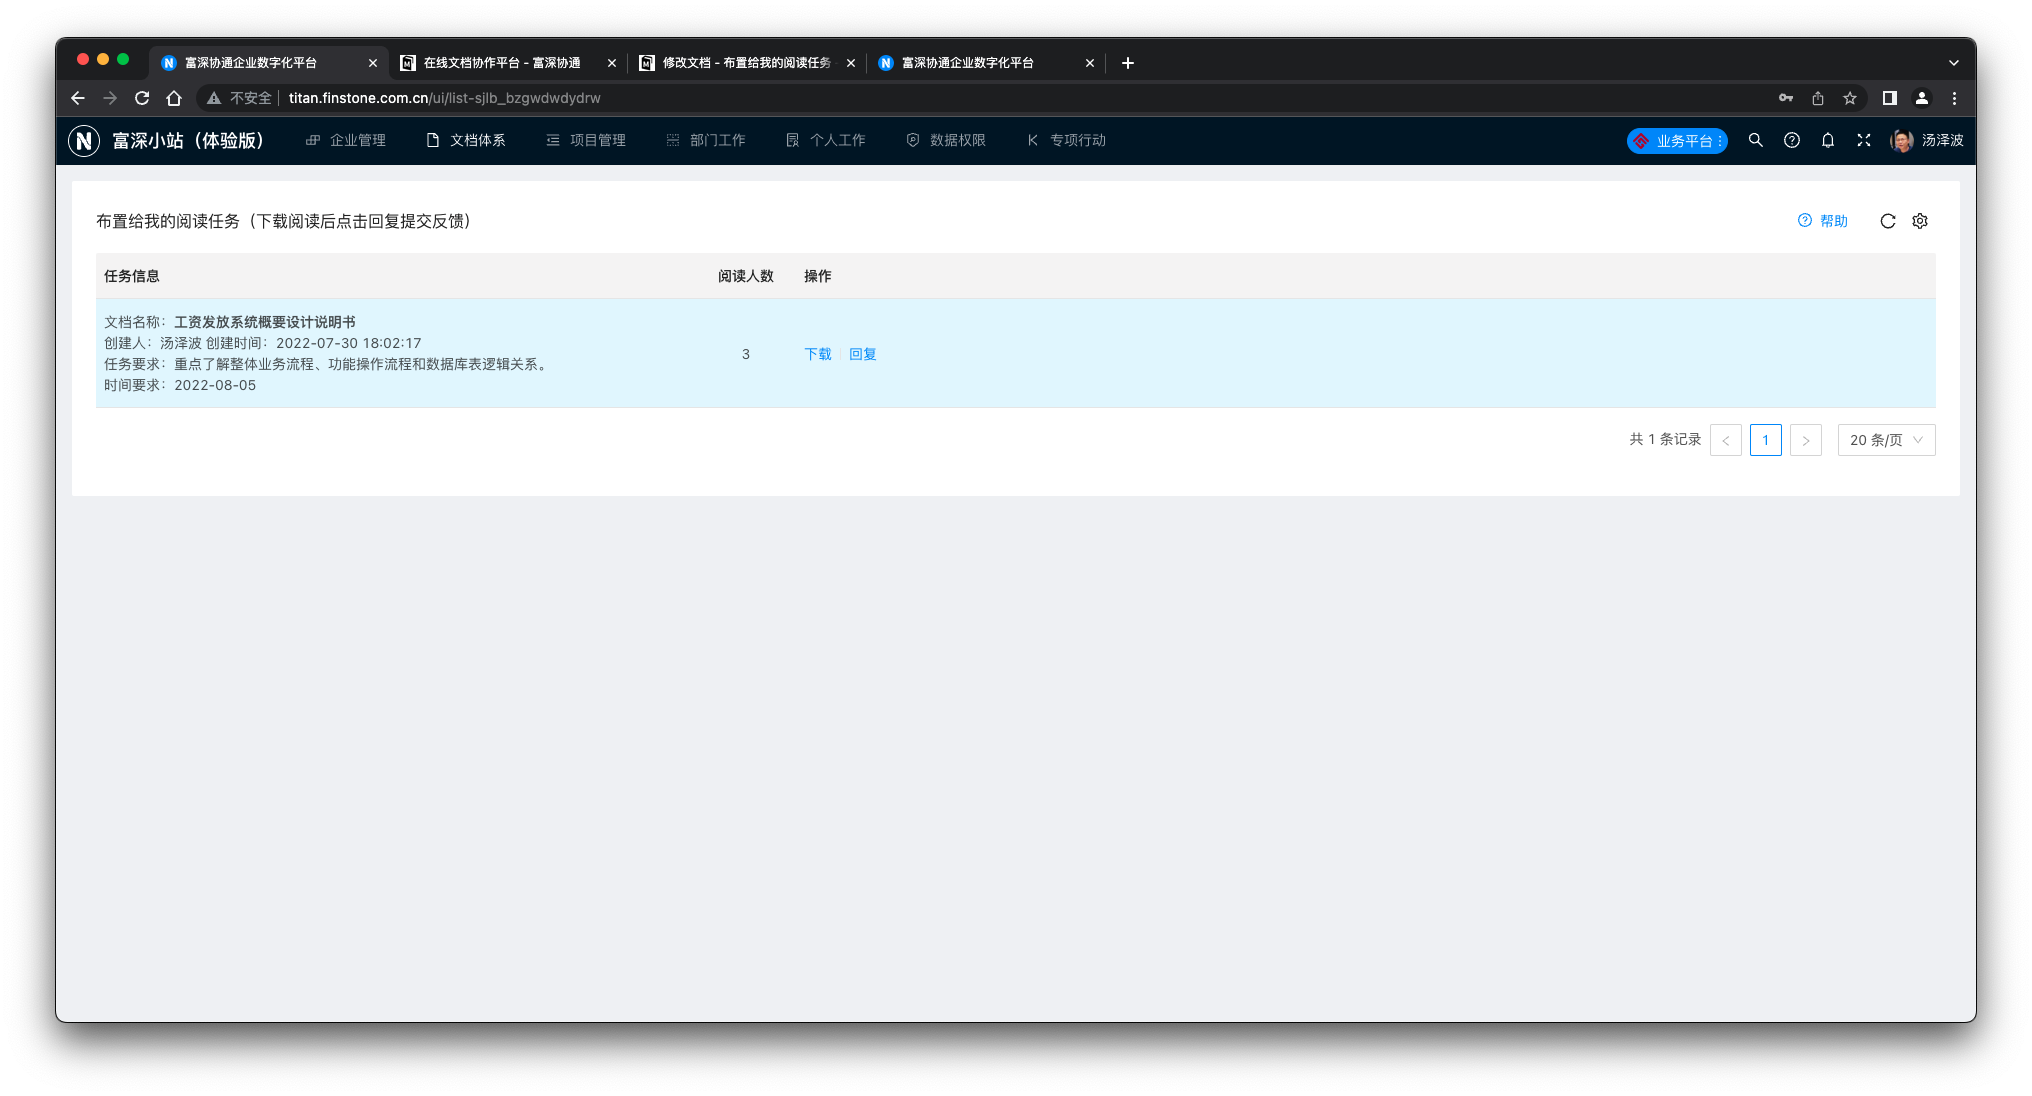Click the 下载 link for the task
The image size is (2032, 1096).
click(x=817, y=354)
